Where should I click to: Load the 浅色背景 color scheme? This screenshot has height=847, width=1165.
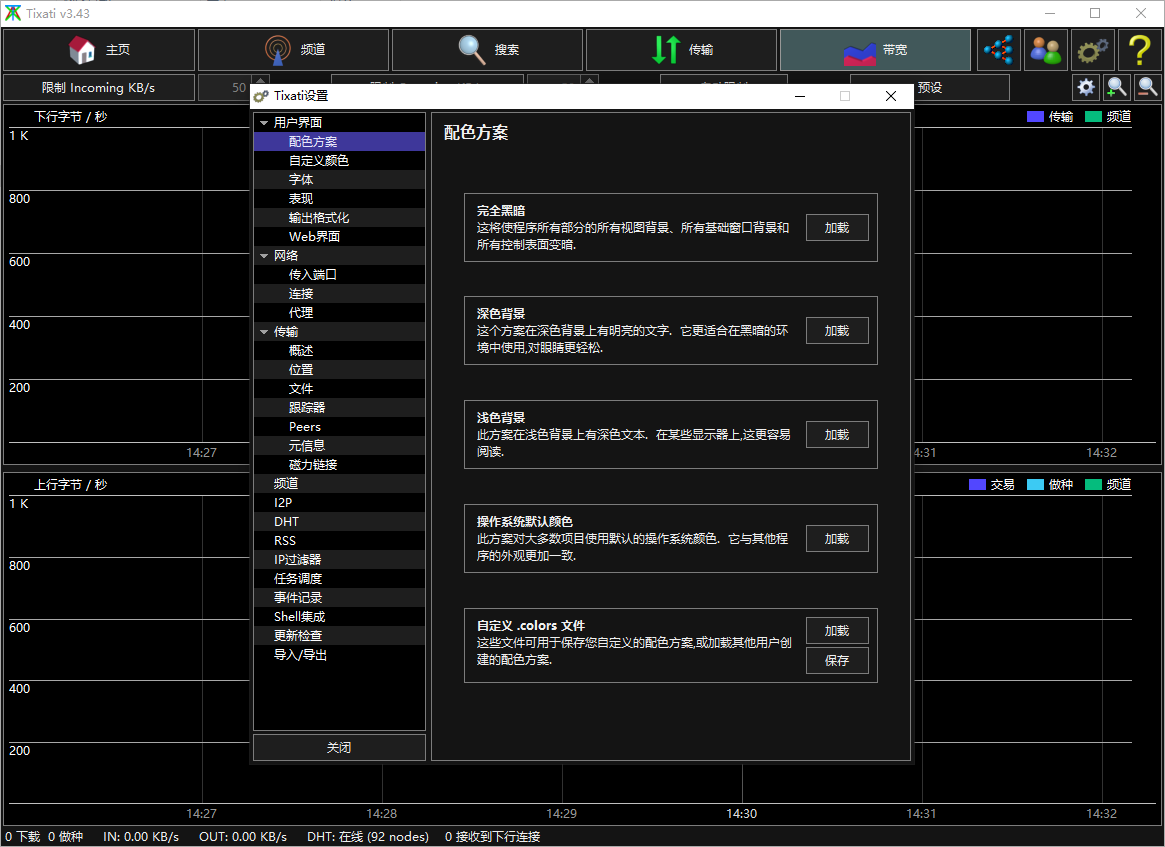pyautogui.click(x=837, y=435)
